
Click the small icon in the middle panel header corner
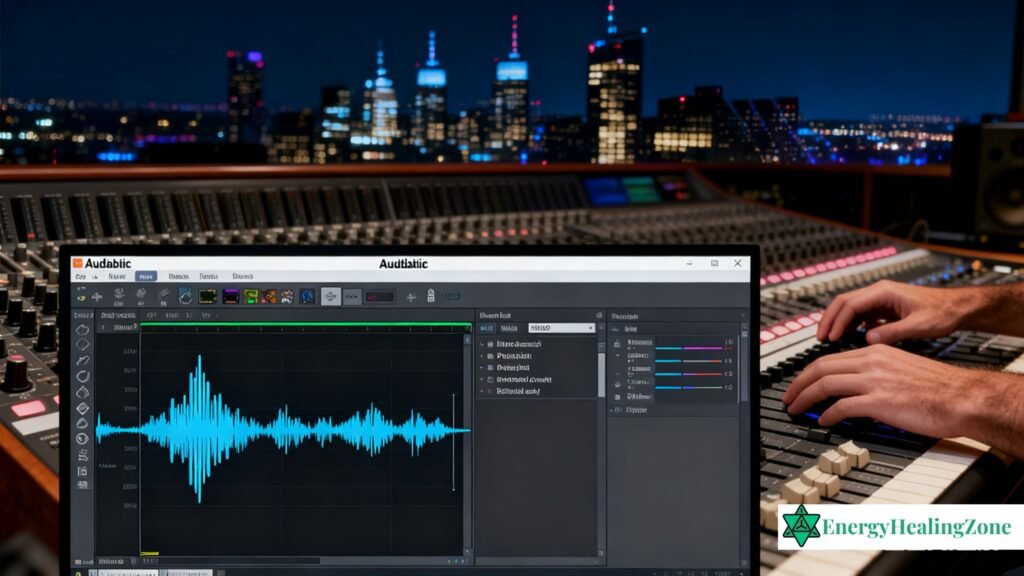click(x=599, y=315)
